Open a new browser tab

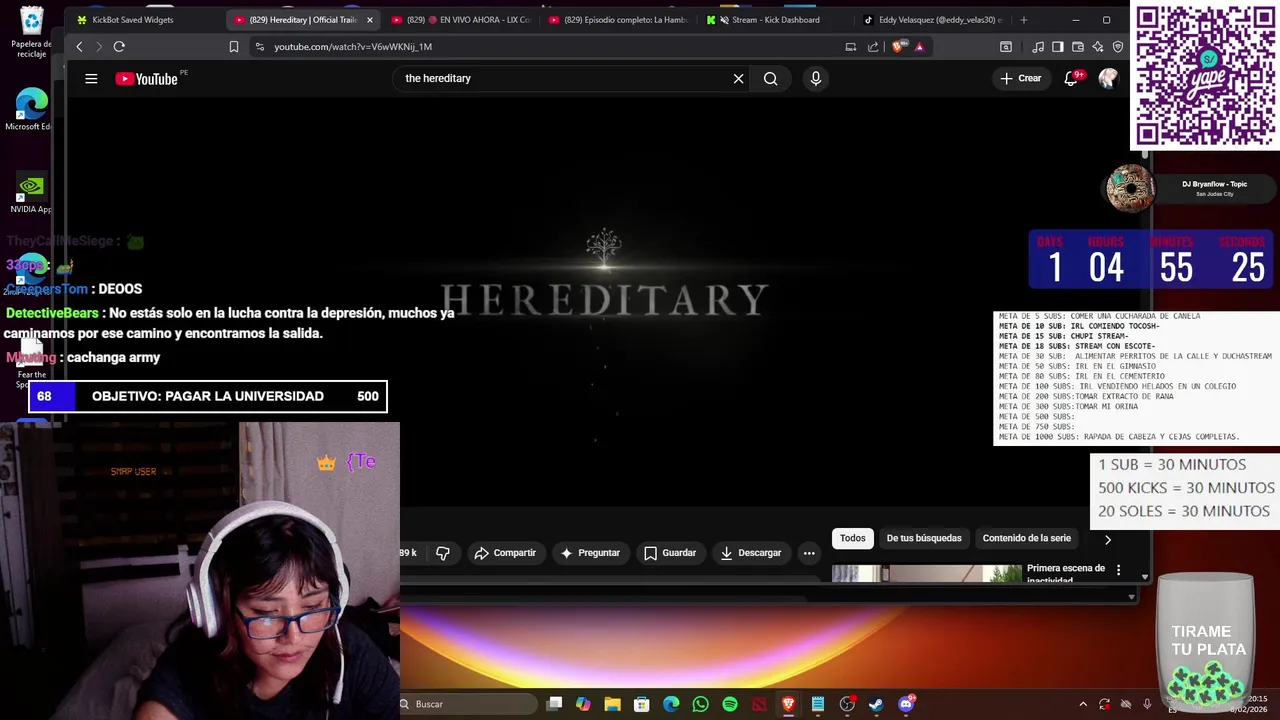click(1023, 19)
